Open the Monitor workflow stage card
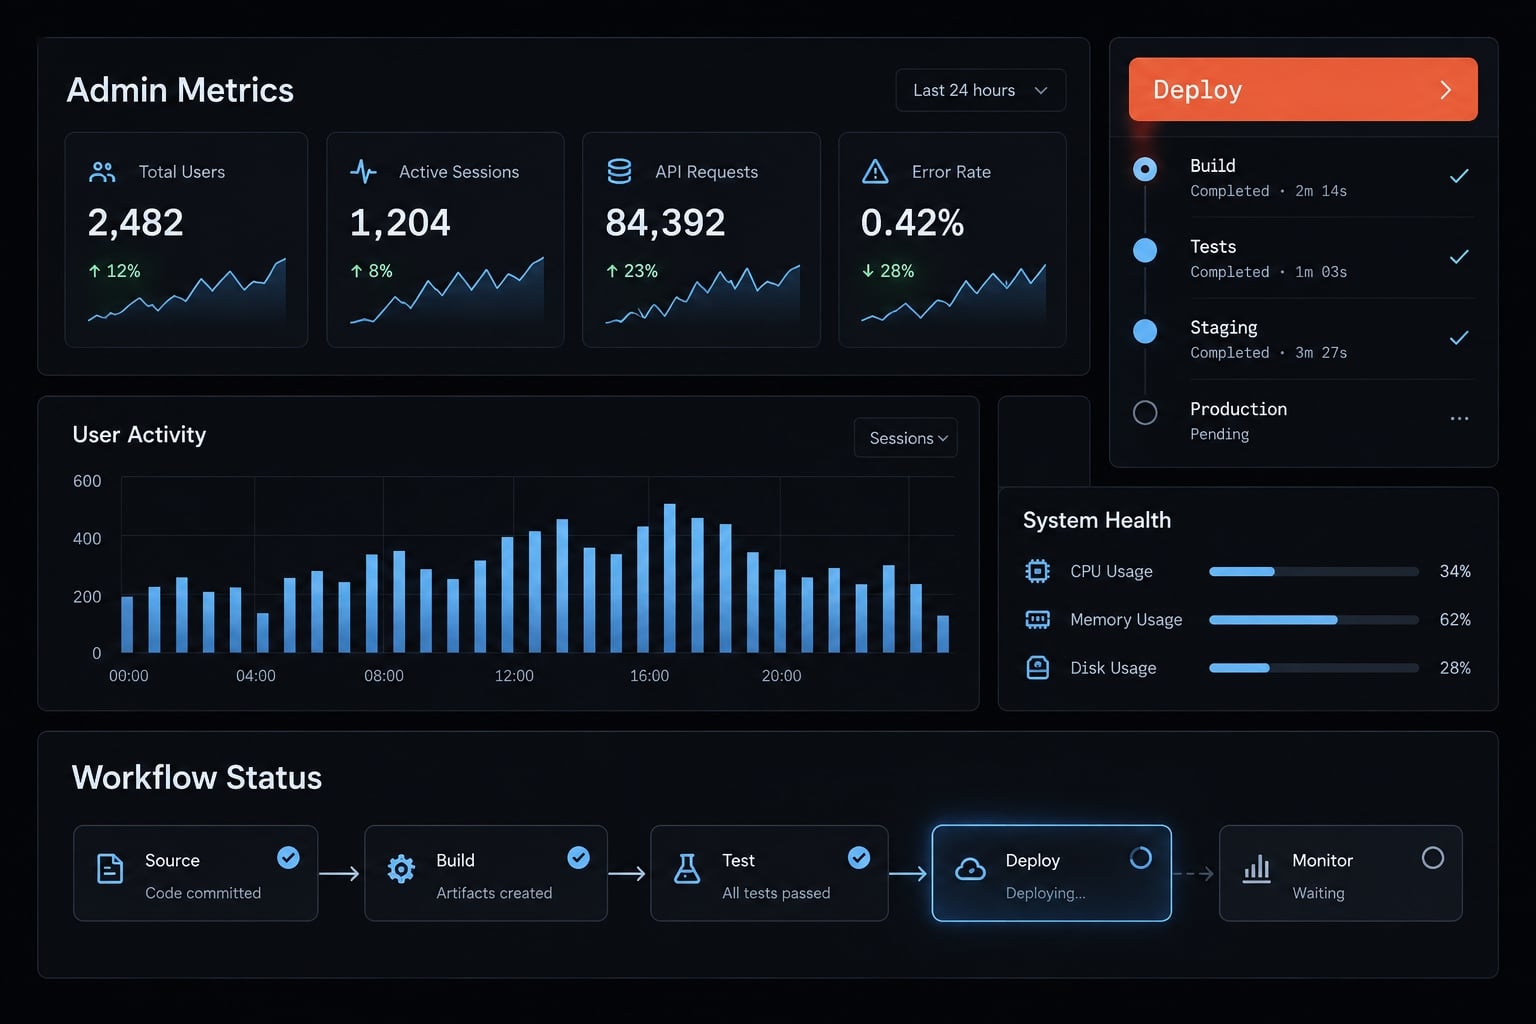The width and height of the screenshot is (1536, 1024). click(1341, 873)
